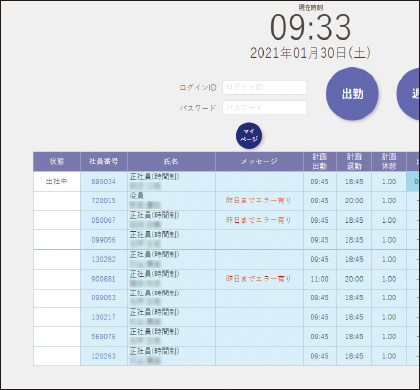Click 昨日までエラー有り message in row 720015
Viewport: 420px width, 390px height.
point(259,201)
